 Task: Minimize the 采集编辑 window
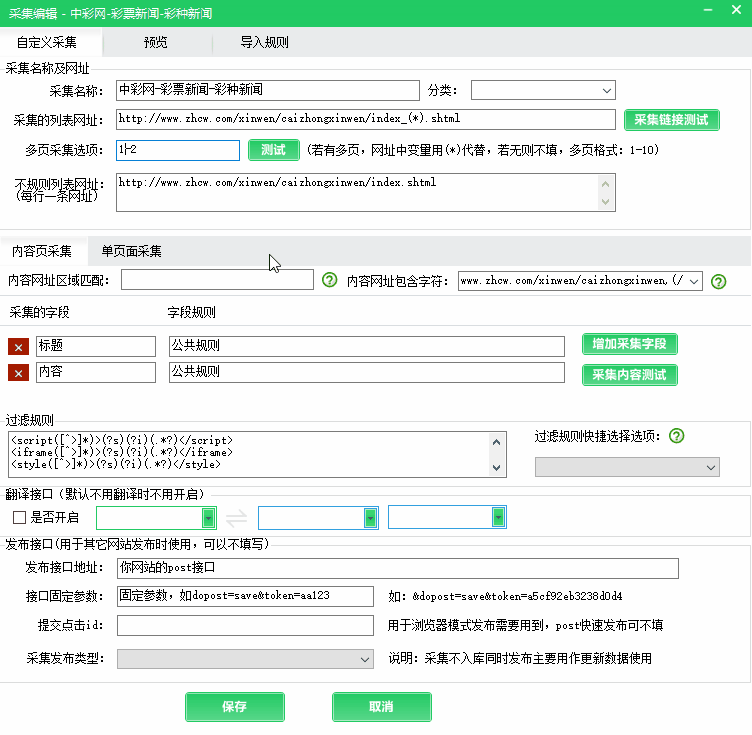708,10
